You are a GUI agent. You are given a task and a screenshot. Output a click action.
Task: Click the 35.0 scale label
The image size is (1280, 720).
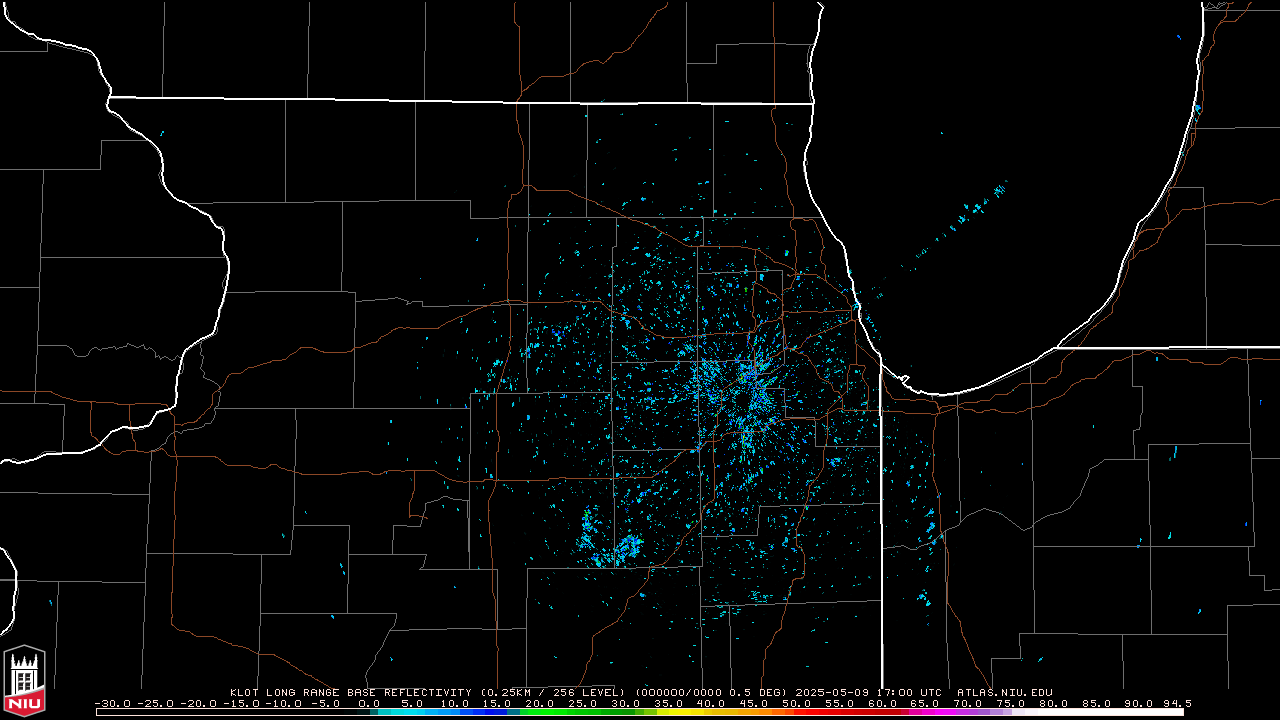668,703
